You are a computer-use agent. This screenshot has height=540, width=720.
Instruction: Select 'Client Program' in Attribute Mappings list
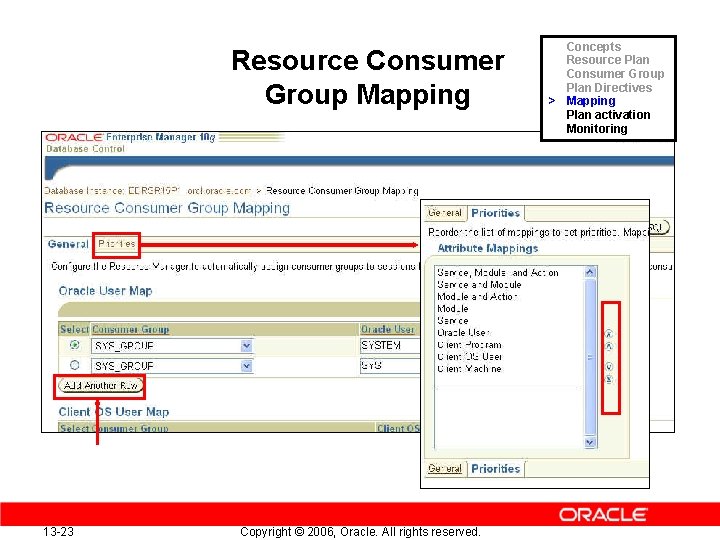pos(469,344)
